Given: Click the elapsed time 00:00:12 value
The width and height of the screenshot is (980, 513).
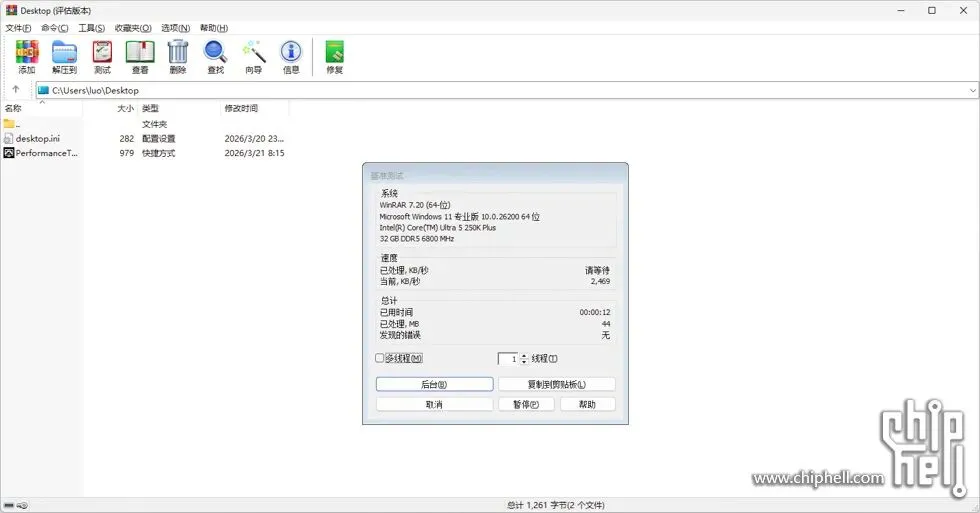Looking at the screenshot, I should pyautogui.click(x=594, y=312).
